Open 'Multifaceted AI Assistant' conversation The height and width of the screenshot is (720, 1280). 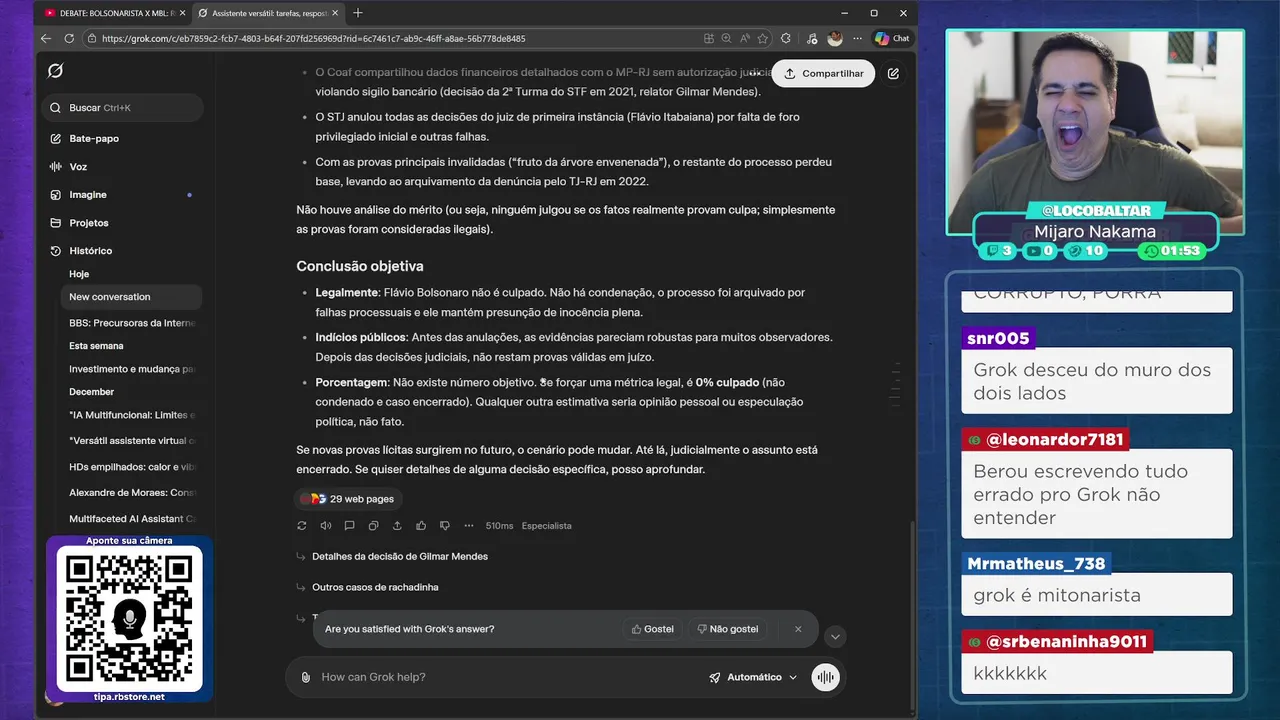tap(132, 519)
